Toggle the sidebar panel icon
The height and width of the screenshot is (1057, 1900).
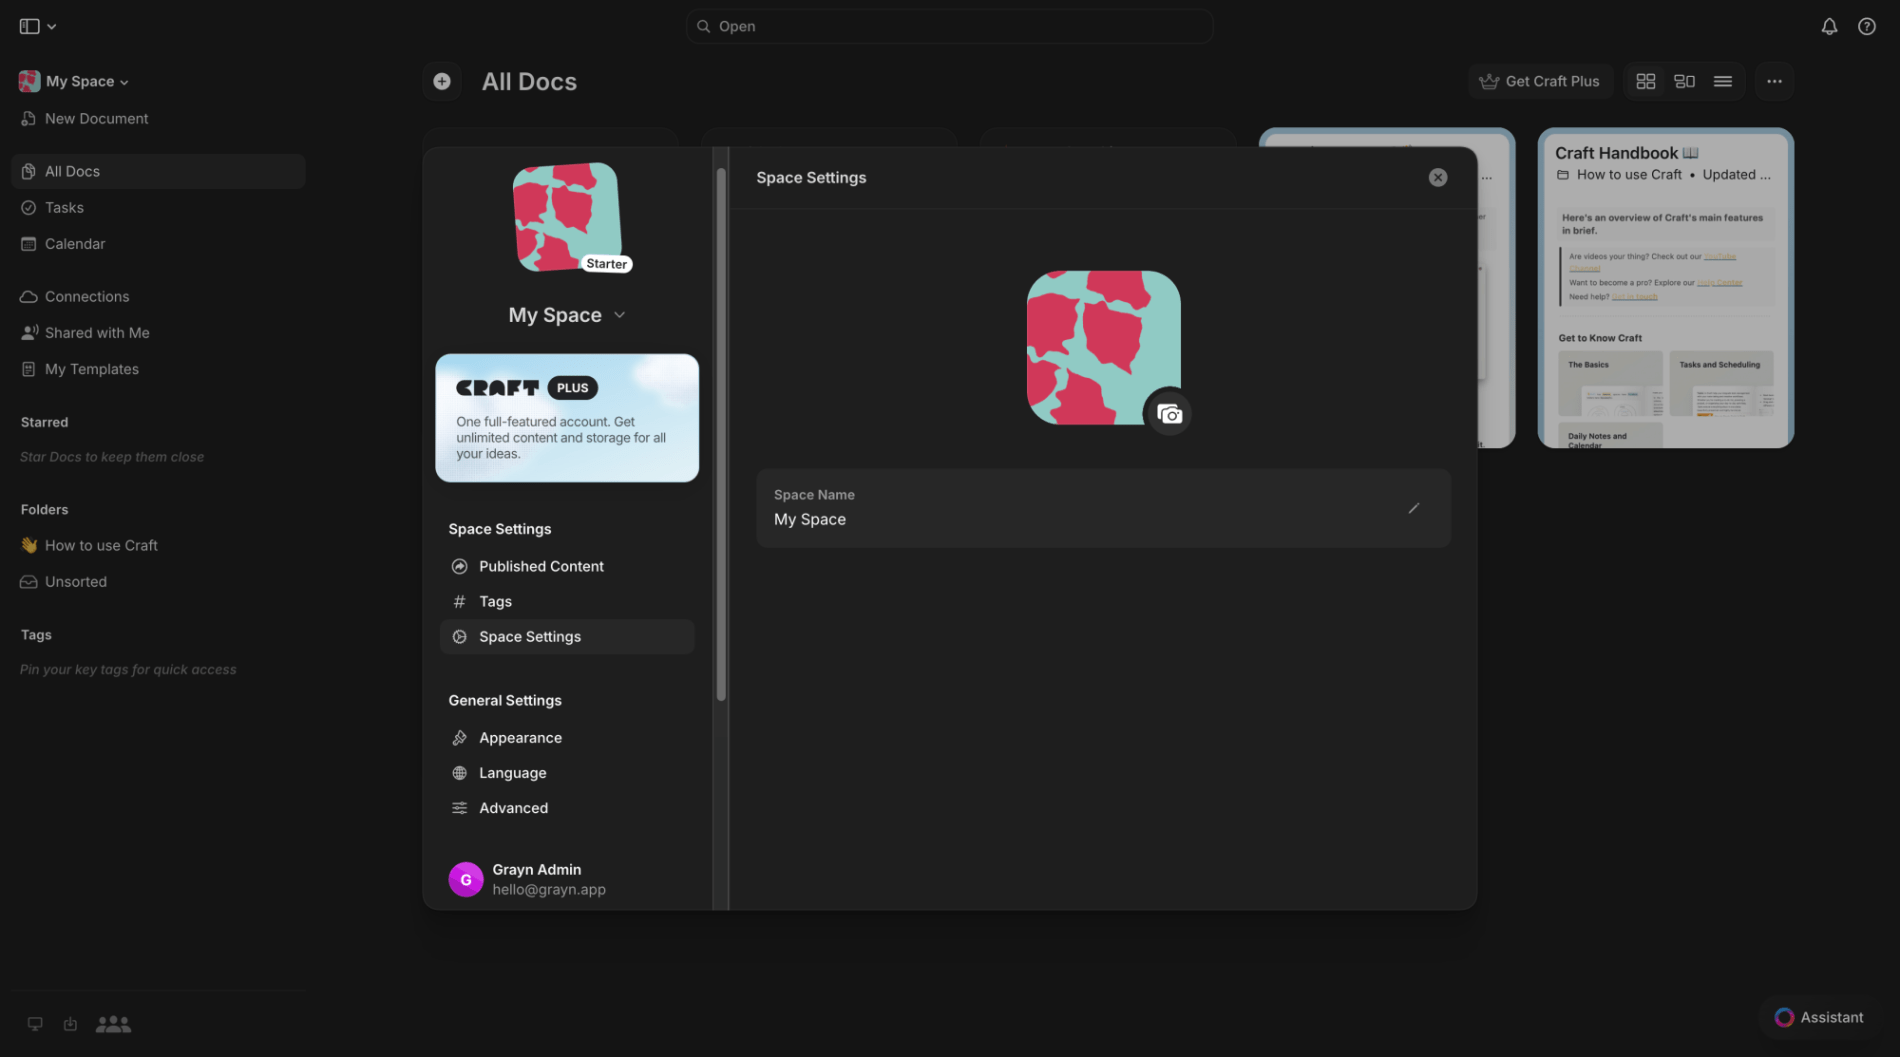tap(29, 26)
